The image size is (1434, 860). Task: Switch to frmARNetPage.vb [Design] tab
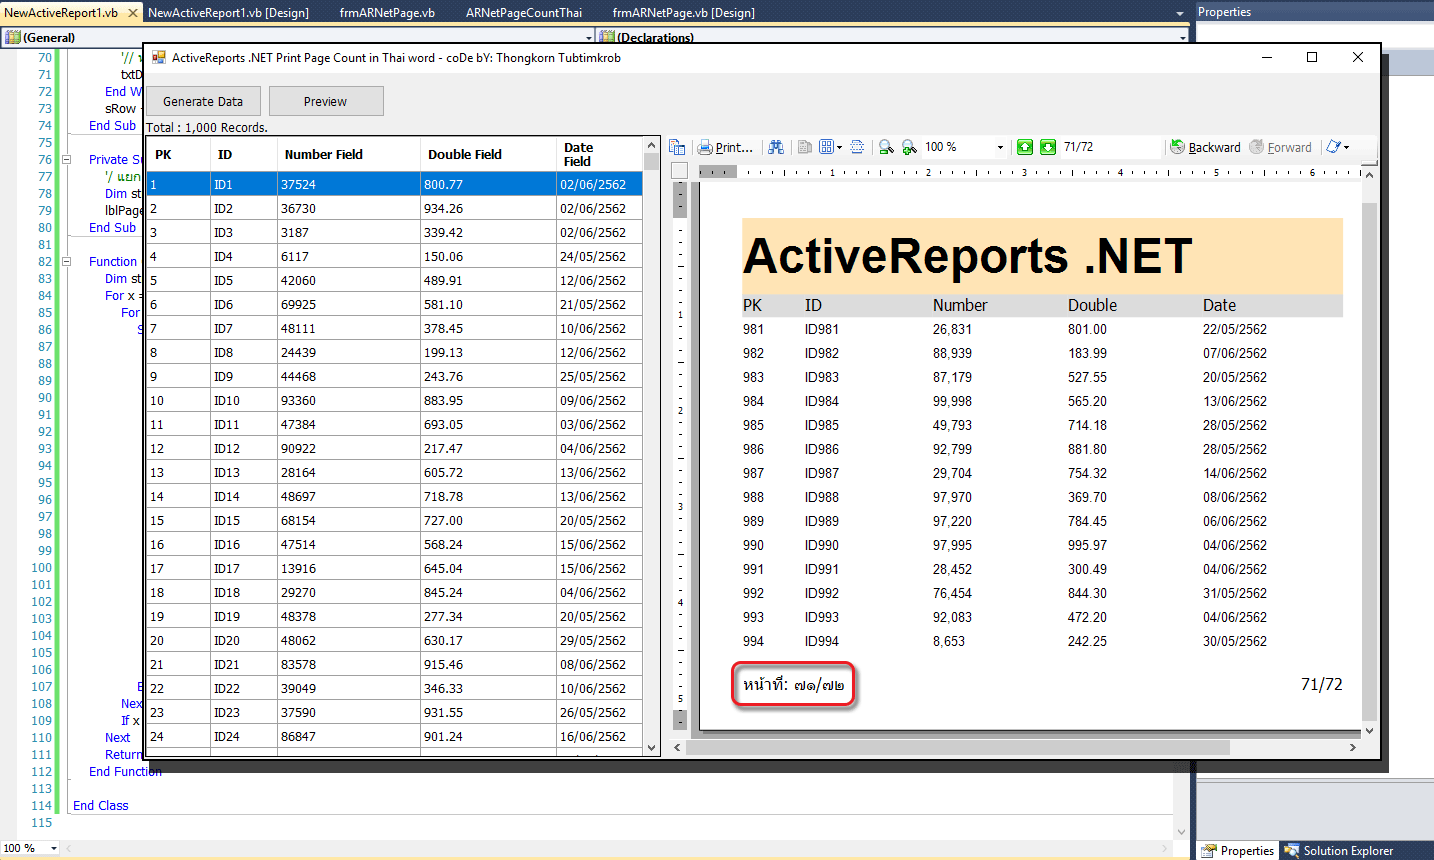[x=684, y=13]
